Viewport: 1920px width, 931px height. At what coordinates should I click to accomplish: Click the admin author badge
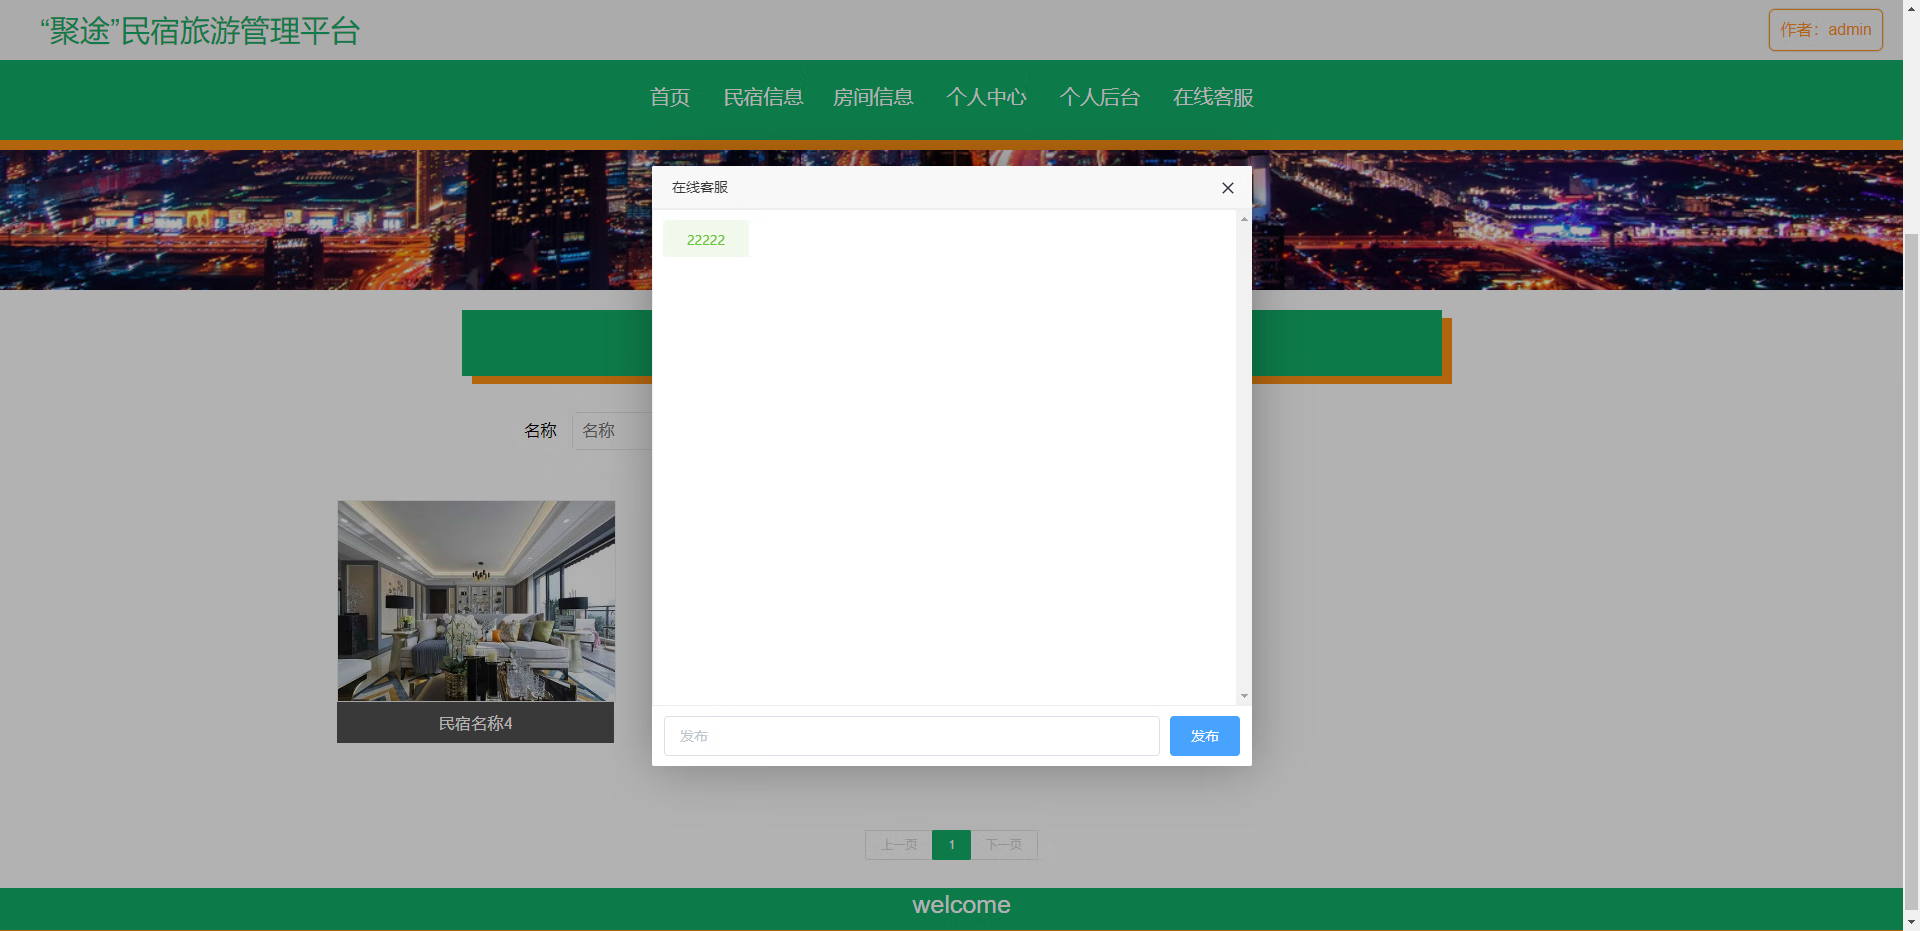coord(1825,29)
